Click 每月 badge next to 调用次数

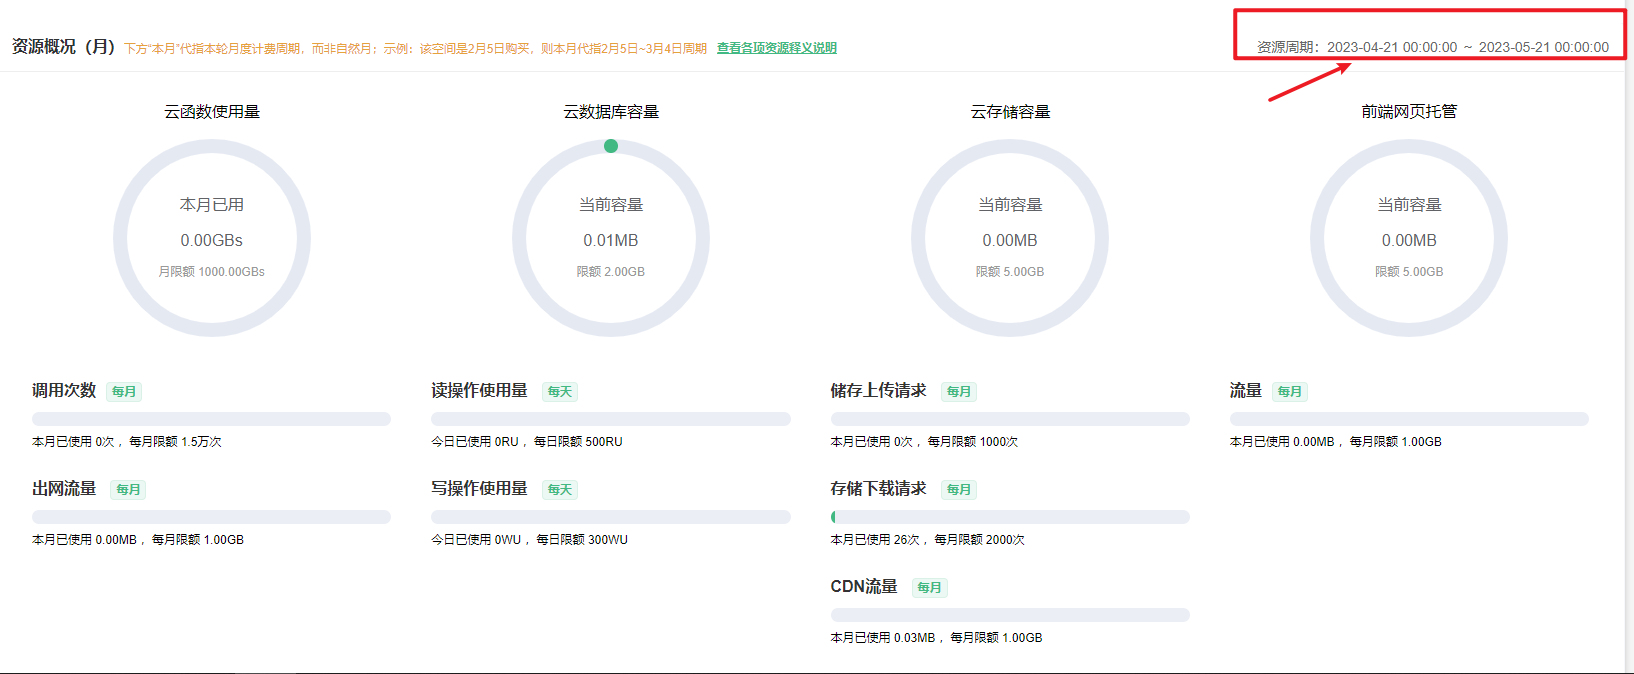124,392
